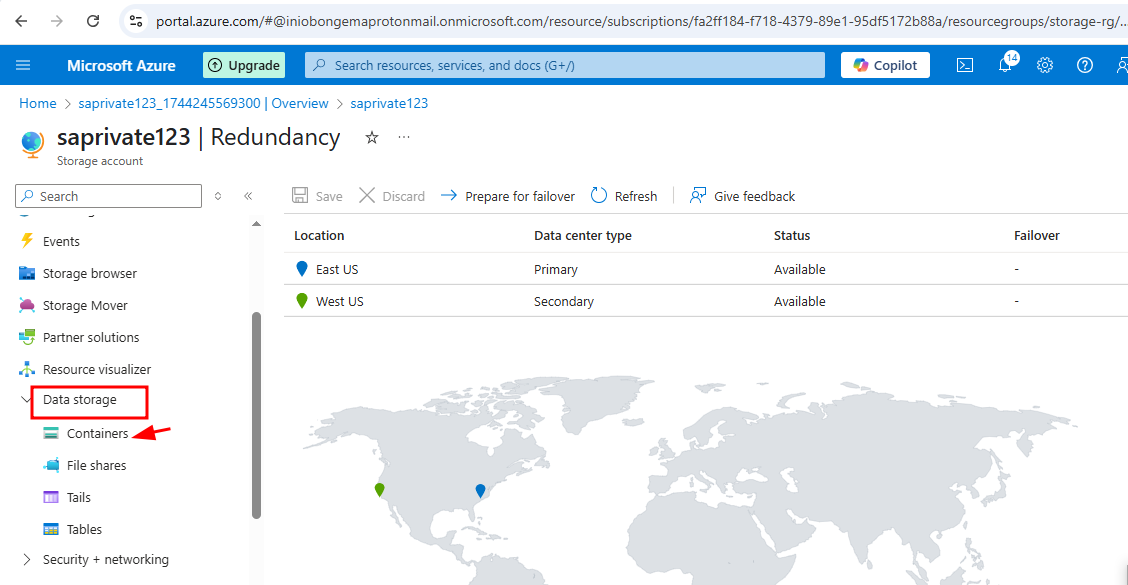Open saprivate123 breadcrumb link
1128x585 pixels.
coord(389,104)
